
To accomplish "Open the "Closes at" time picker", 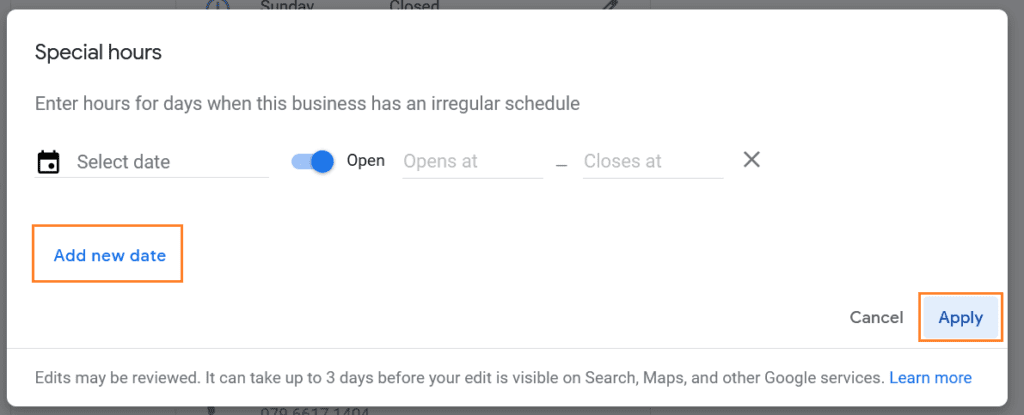I will (651, 162).
